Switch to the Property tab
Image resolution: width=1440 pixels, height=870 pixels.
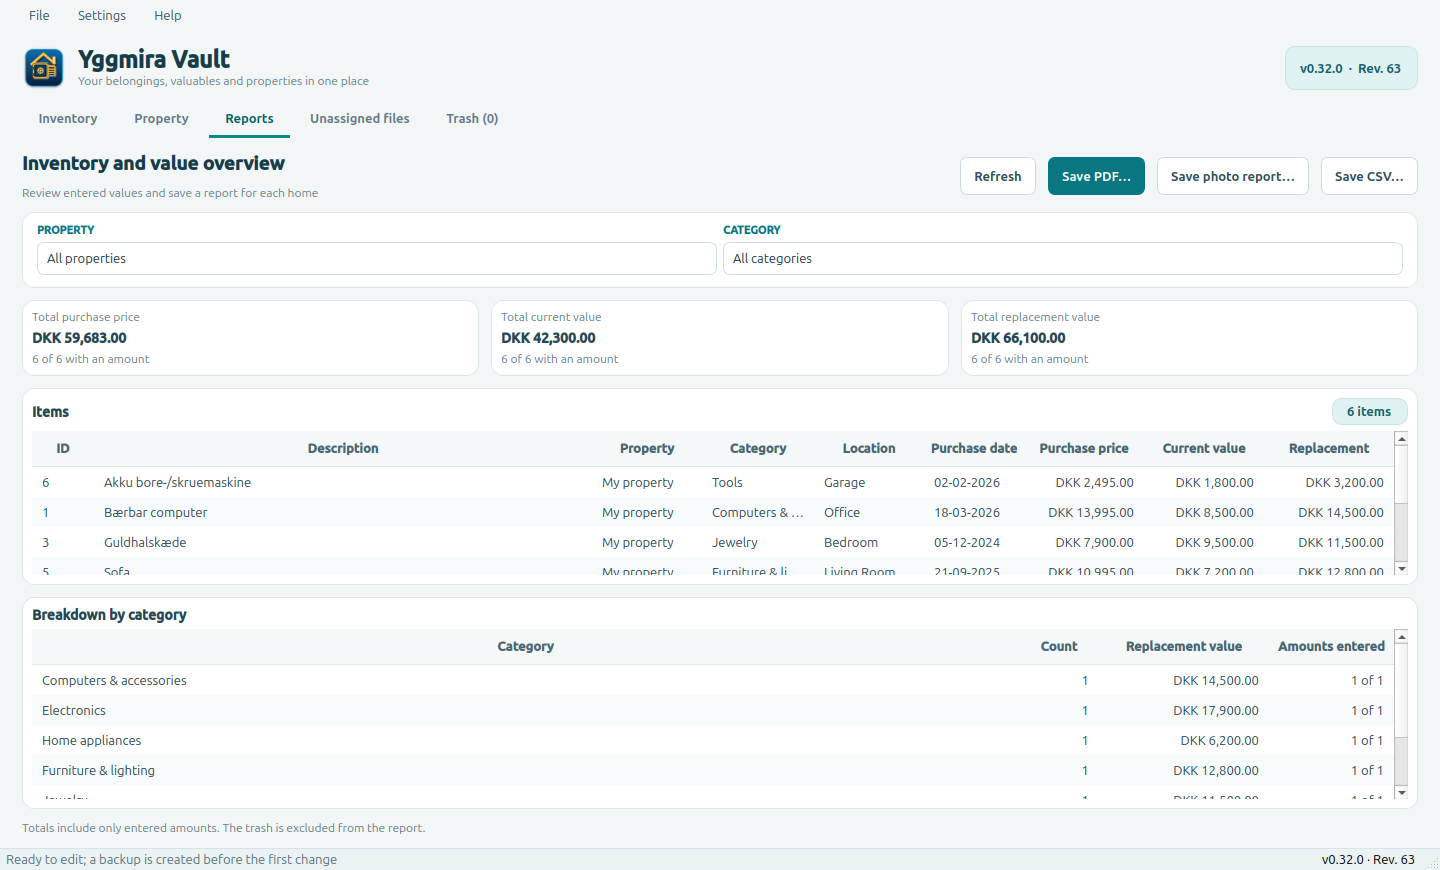161,119
